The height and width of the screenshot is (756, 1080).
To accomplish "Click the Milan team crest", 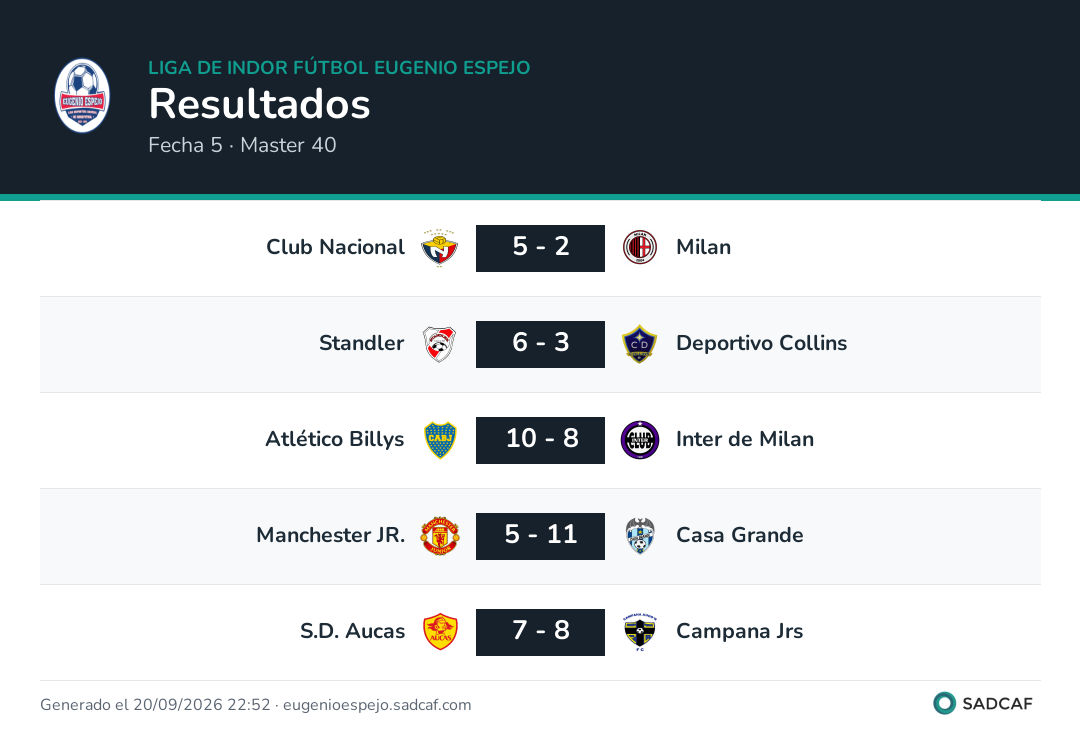I will [640, 248].
